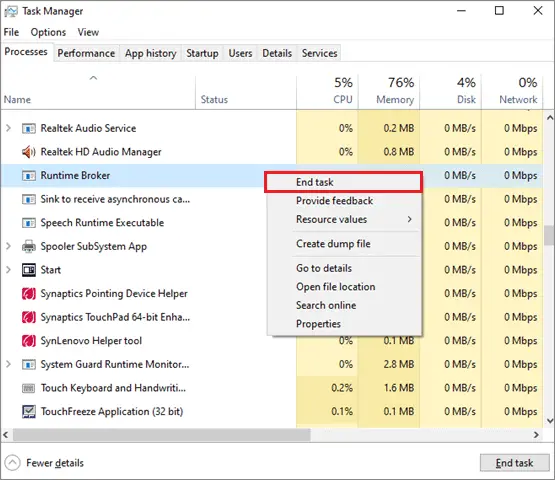555x480 pixels.
Task: Click the Fewer details link
Action: [x=55, y=463]
